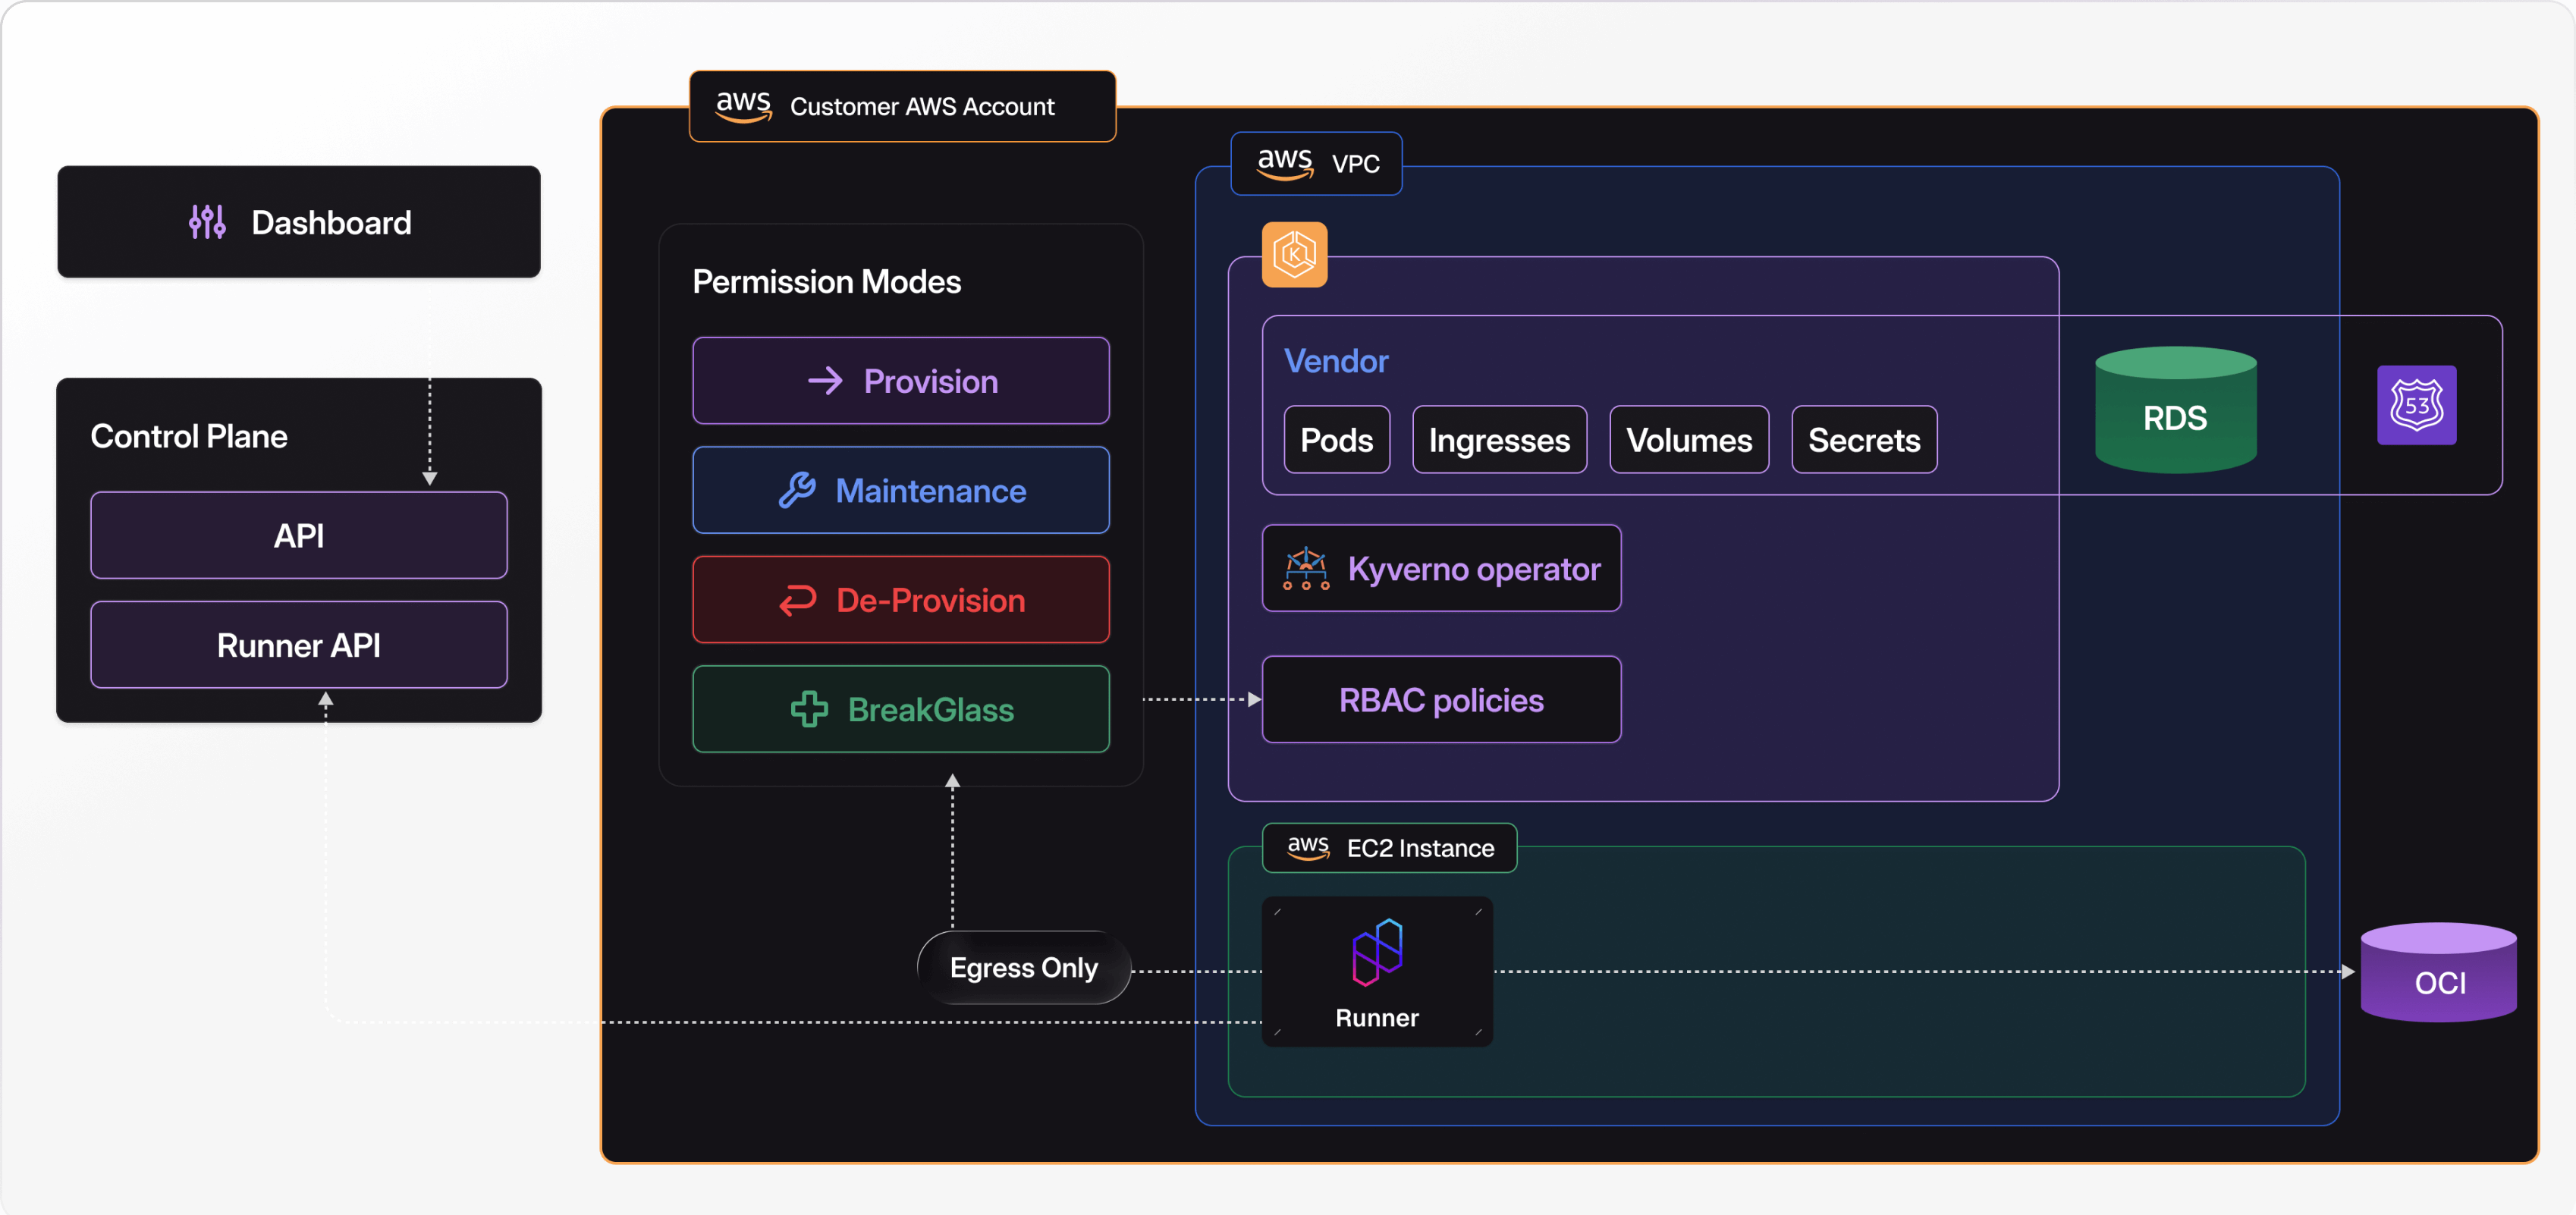This screenshot has width=2576, height=1215.
Task: Click the BreakGlass plus cross icon
Action: 809,709
